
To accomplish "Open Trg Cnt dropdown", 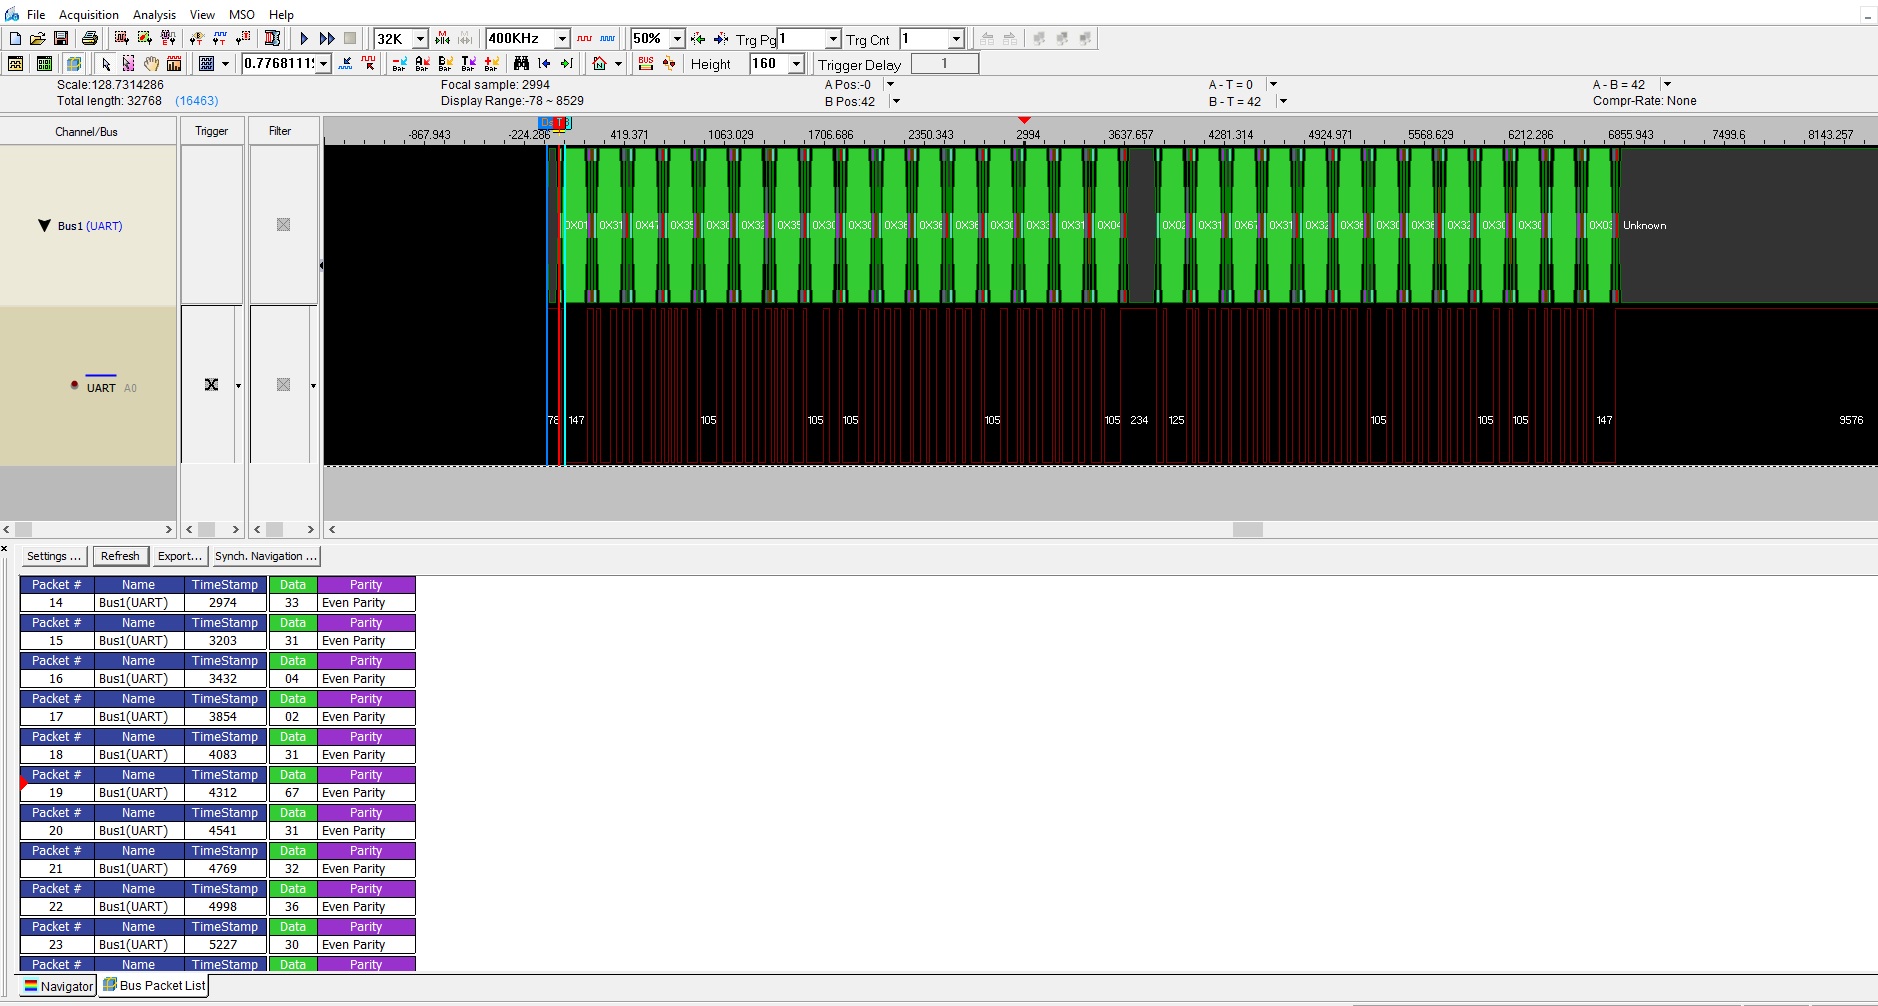I will point(956,39).
